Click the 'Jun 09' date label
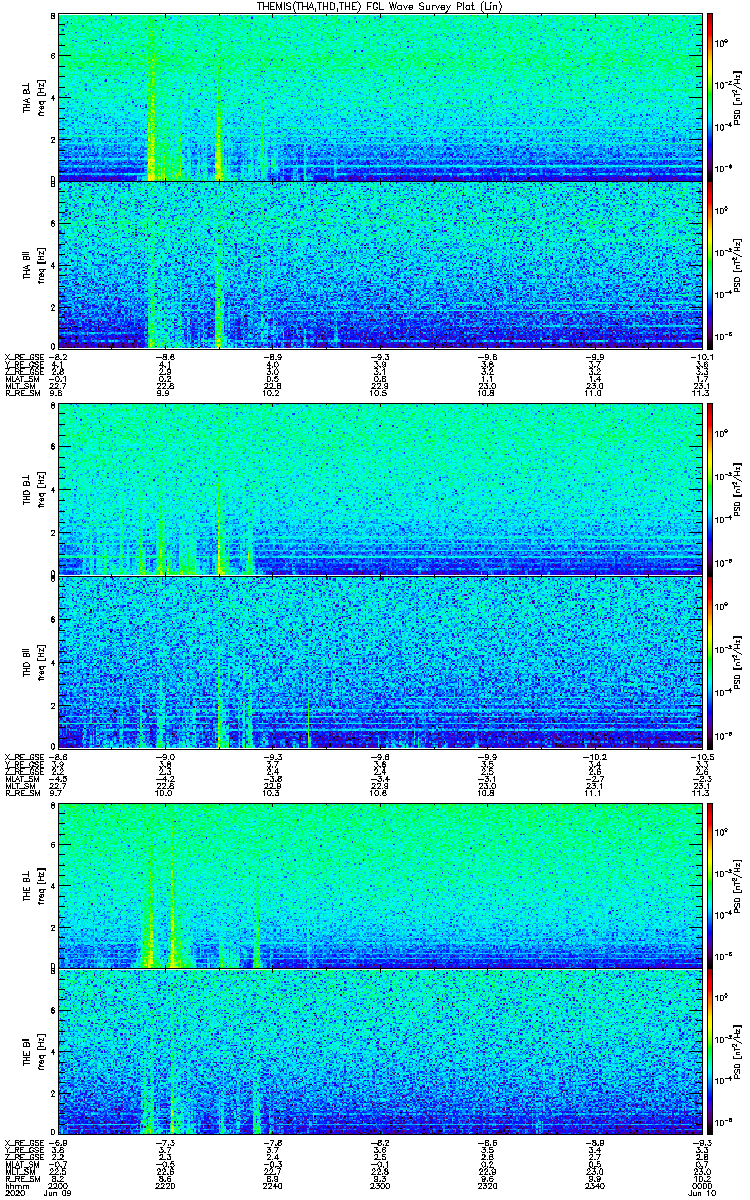Screen dimensions: 750x1200 [59, 1192]
